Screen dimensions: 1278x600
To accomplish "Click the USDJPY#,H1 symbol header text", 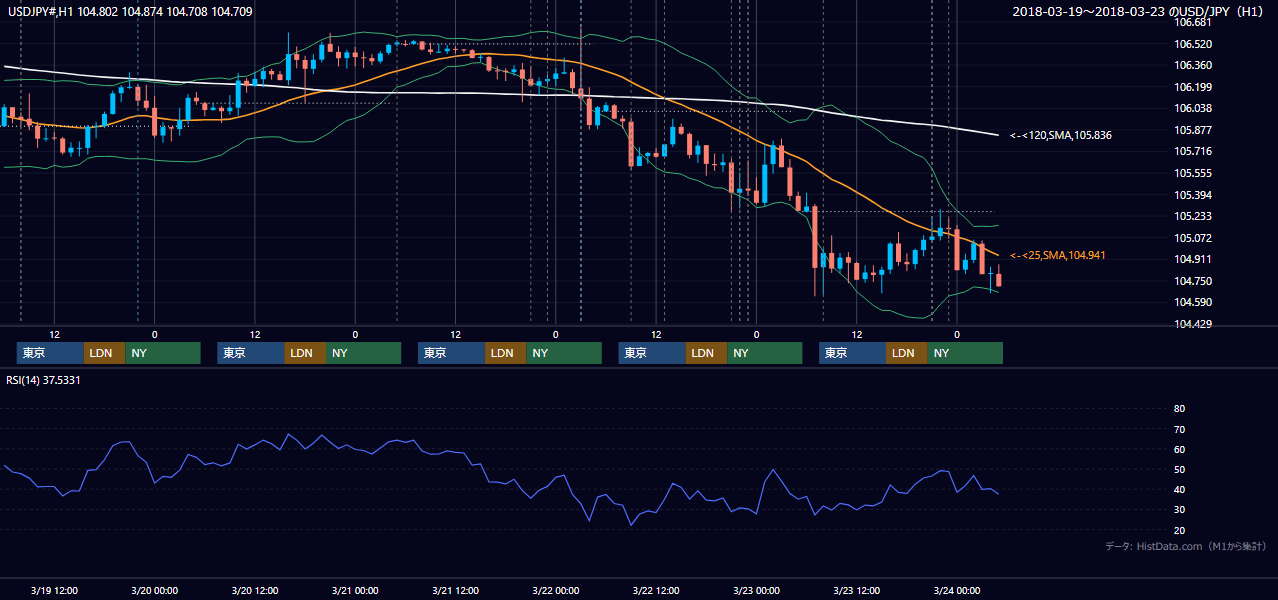I will point(128,11).
